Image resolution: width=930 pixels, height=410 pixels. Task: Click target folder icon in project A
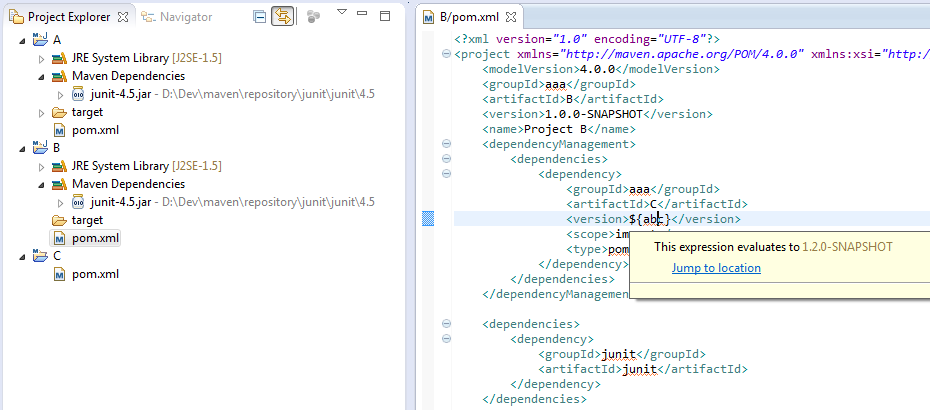pyautogui.click(x=59, y=112)
